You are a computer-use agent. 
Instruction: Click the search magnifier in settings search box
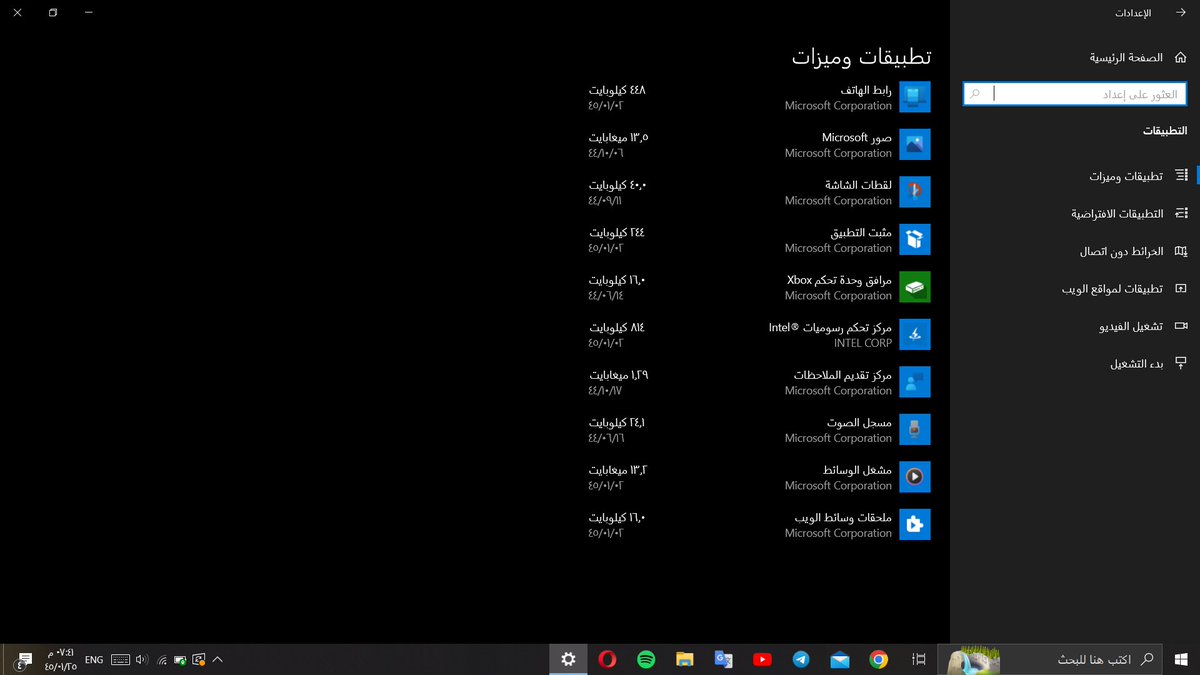(x=975, y=94)
